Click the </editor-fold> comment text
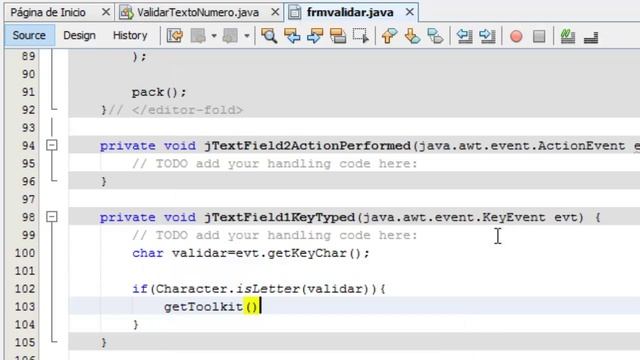The image size is (640, 360). (x=187, y=110)
